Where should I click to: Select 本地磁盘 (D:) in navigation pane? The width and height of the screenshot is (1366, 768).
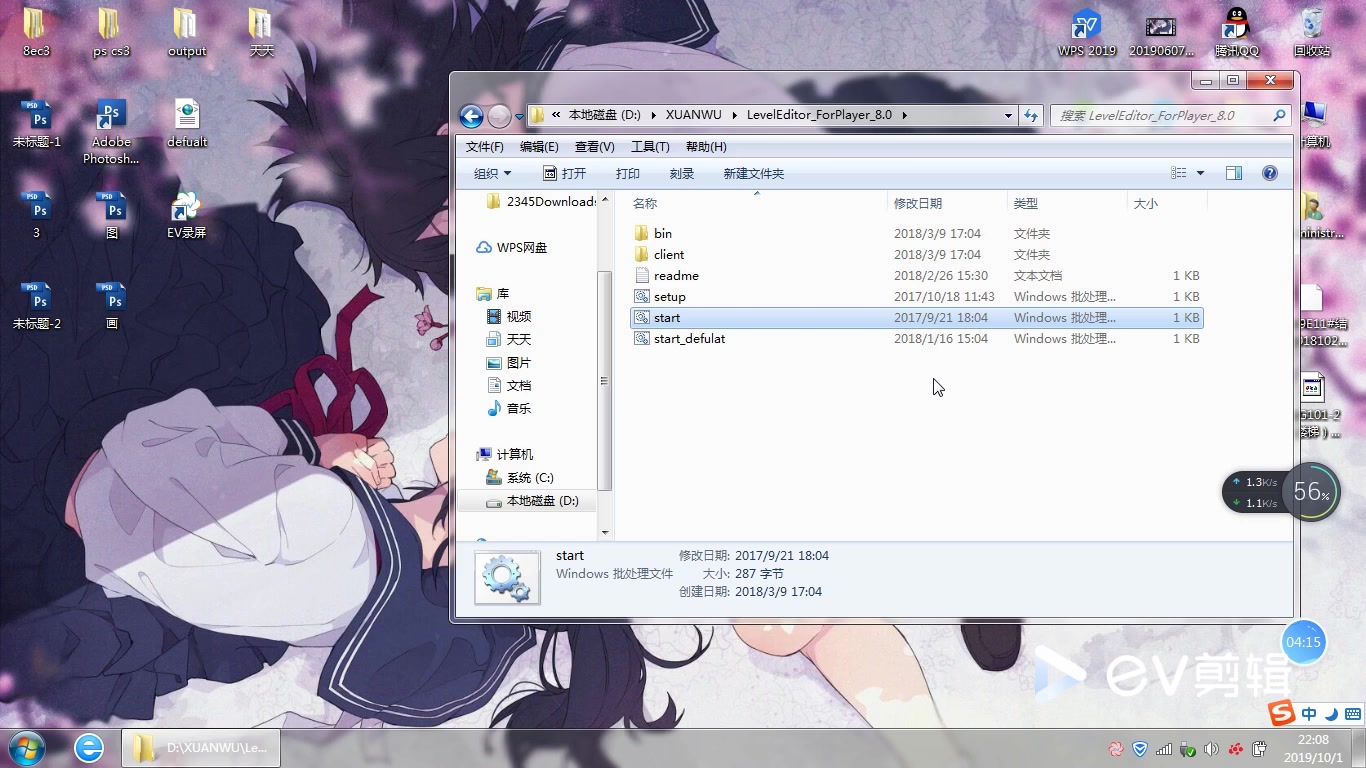[x=532, y=501]
